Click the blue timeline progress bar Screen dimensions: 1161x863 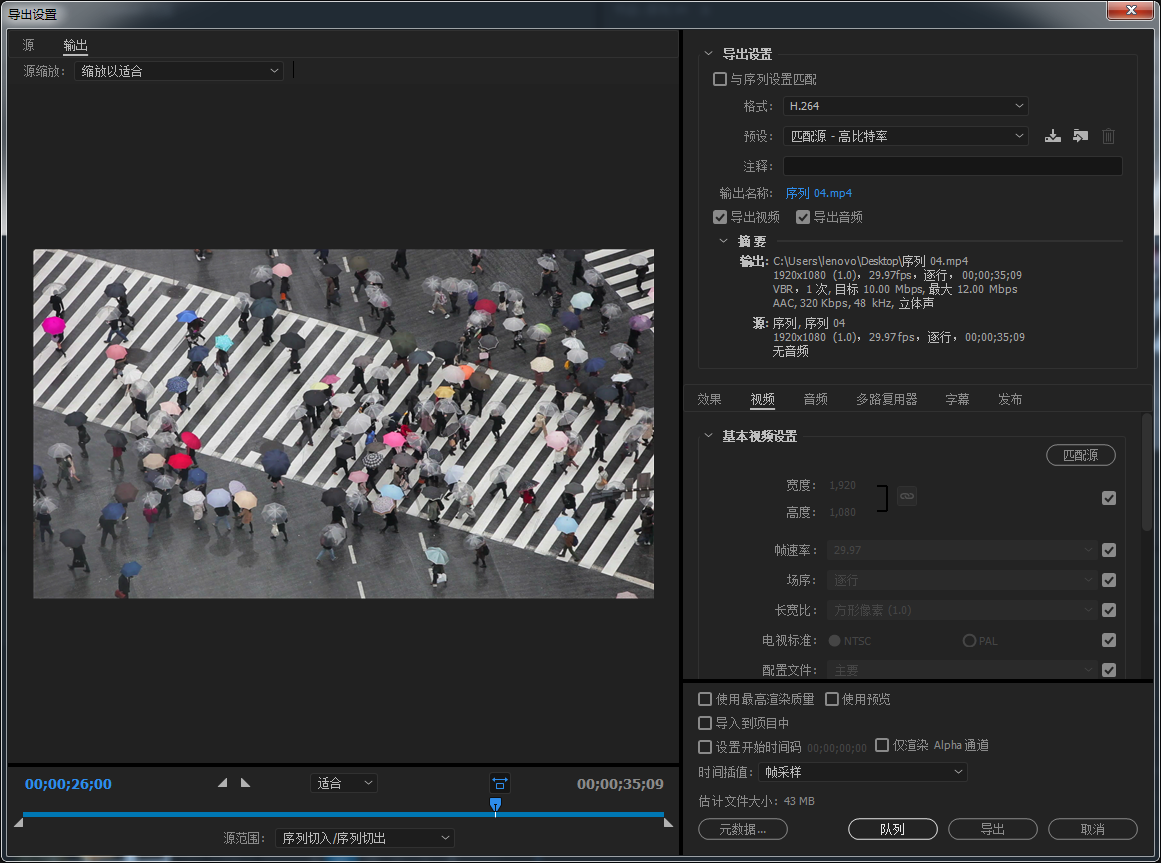[343, 815]
